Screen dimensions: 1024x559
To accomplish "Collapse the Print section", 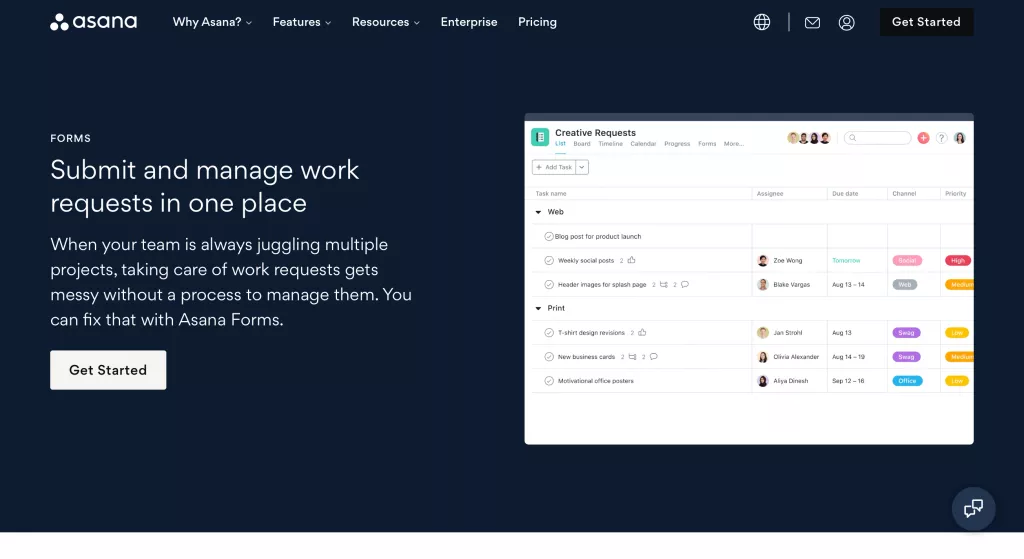I will (538, 308).
